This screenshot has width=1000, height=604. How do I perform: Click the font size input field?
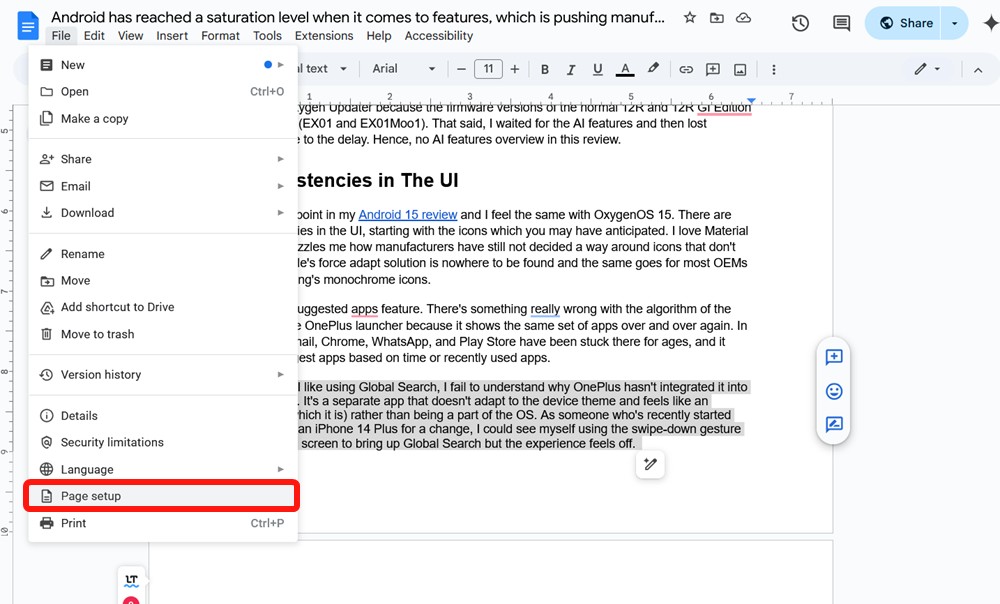tap(488, 69)
